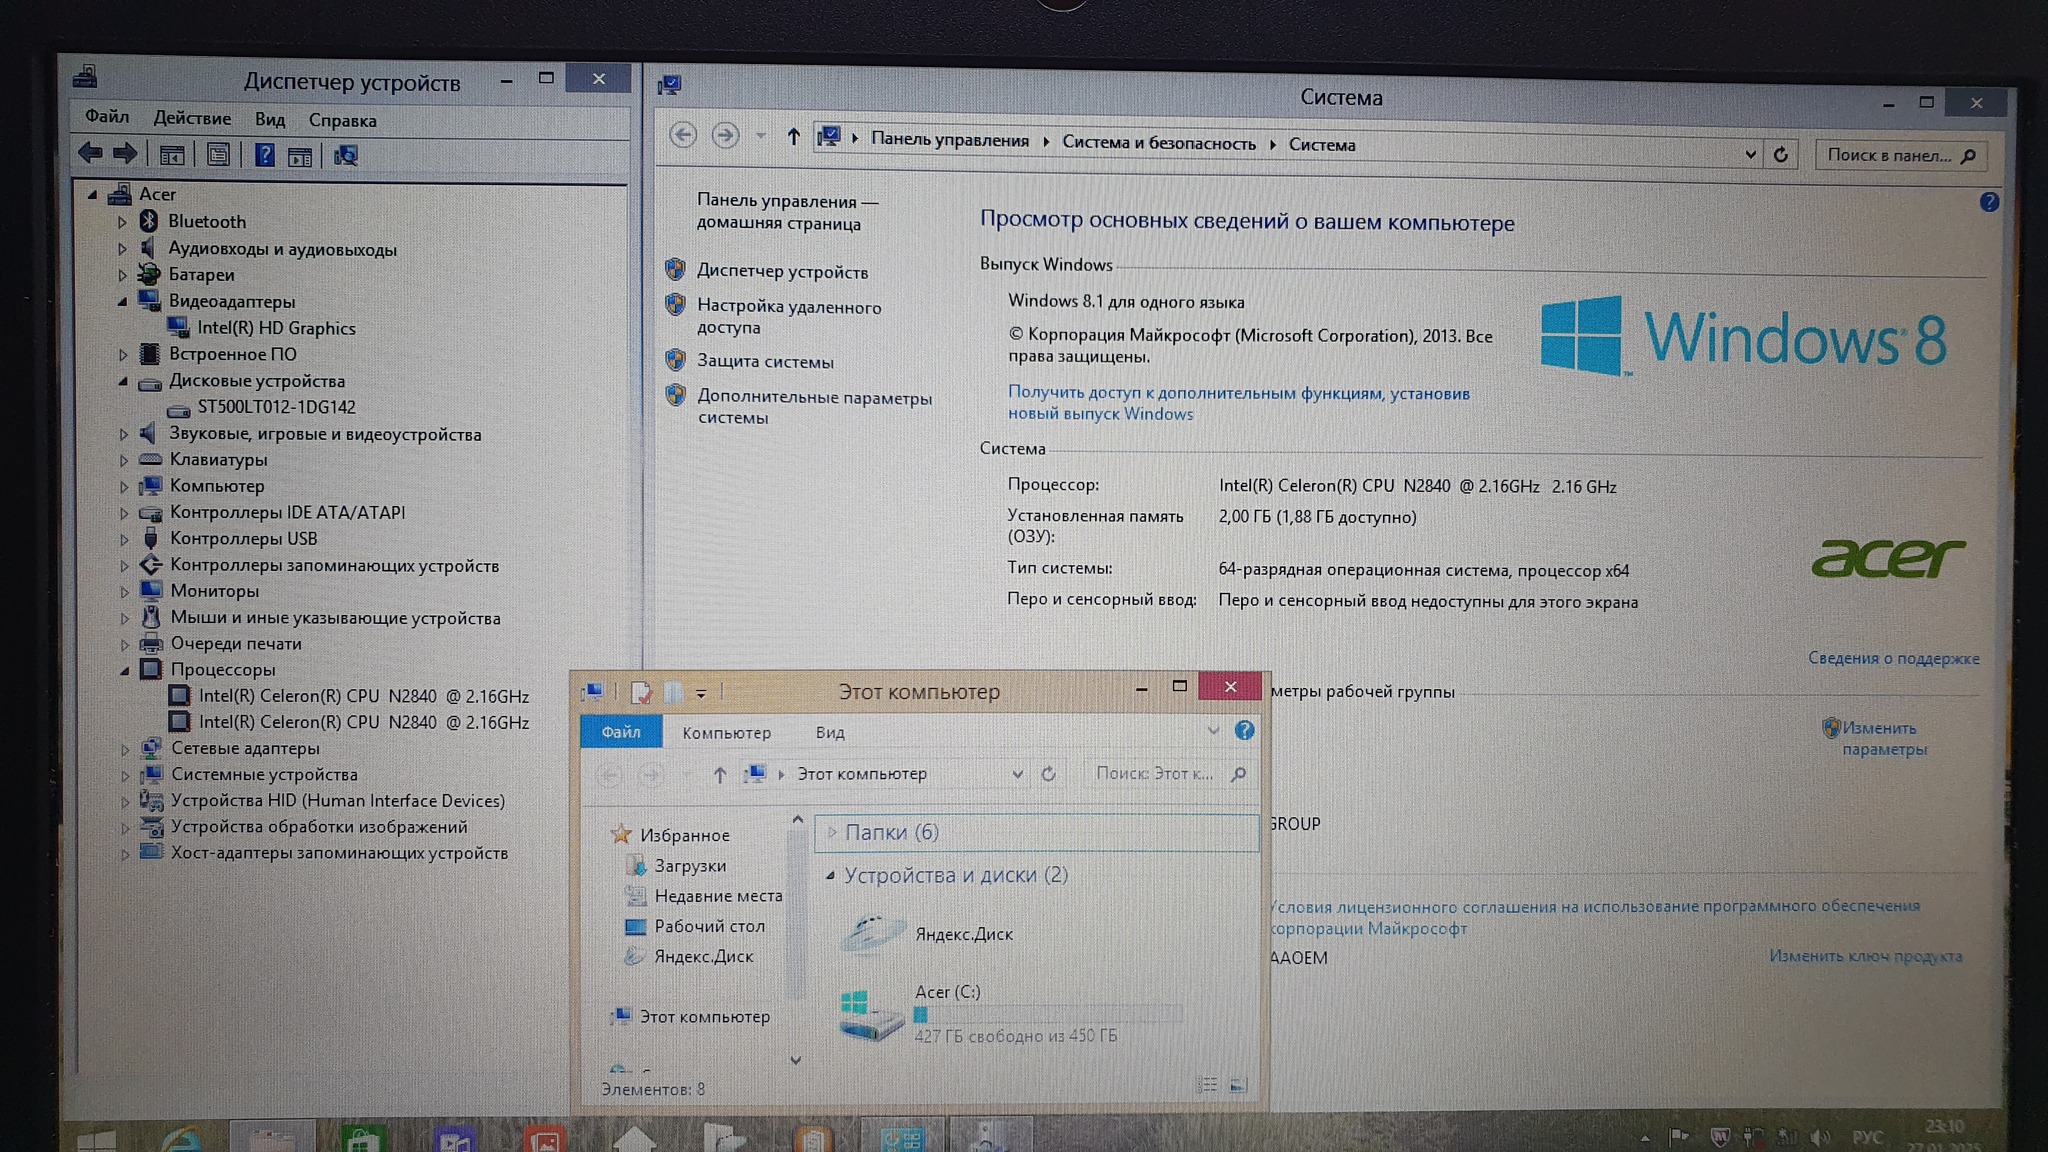The image size is (2048, 1152).
Task: Click the Яндекс.Диск drive icon
Action: point(872,933)
